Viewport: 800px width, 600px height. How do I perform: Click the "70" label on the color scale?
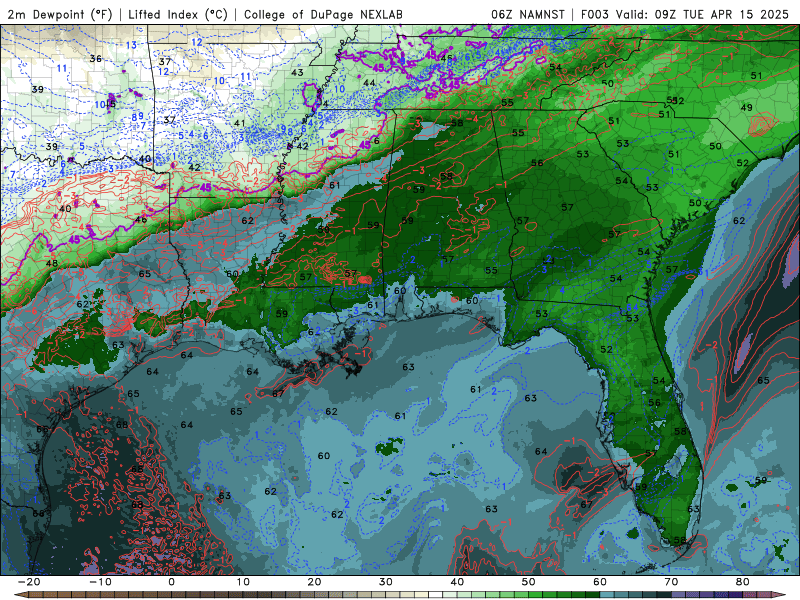(x=671, y=582)
